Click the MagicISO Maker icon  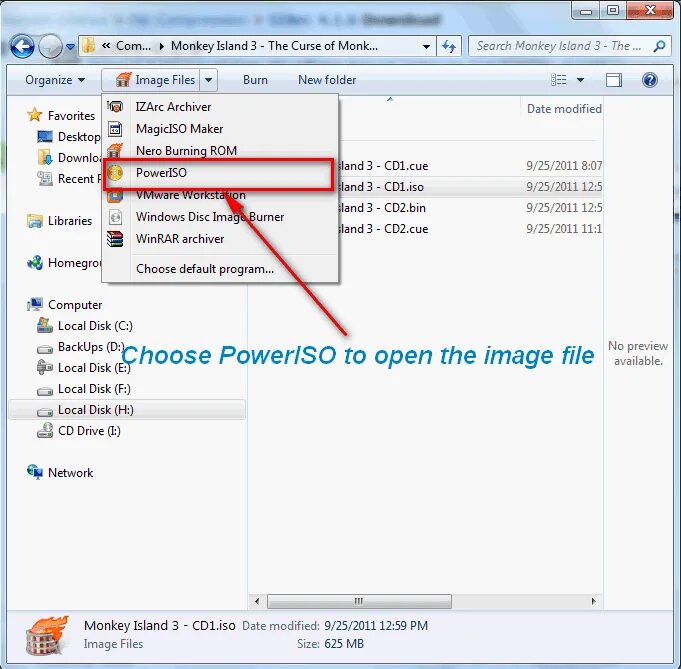115,129
